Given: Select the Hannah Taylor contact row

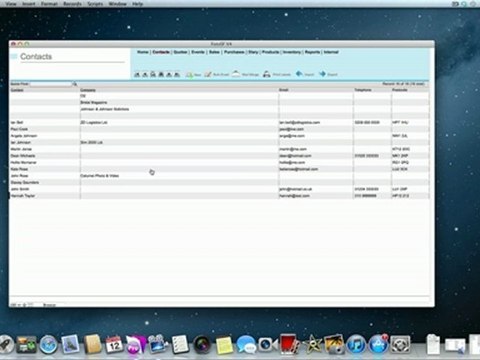Looking at the screenshot, I should [219, 196].
